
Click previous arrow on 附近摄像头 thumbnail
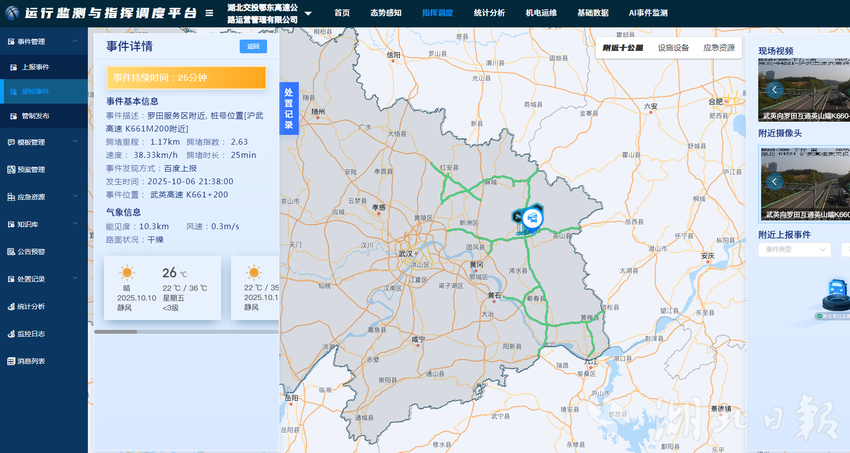774,181
